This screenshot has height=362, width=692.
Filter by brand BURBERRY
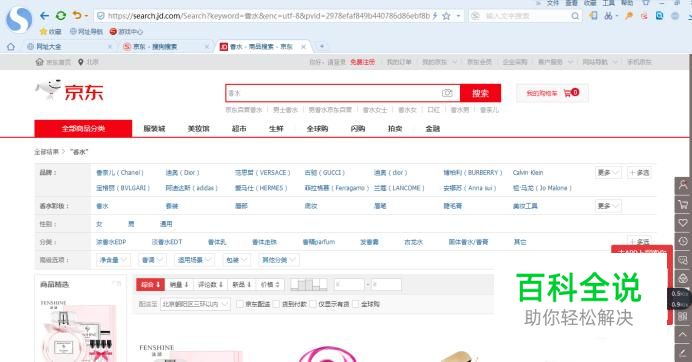[x=473, y=173]
